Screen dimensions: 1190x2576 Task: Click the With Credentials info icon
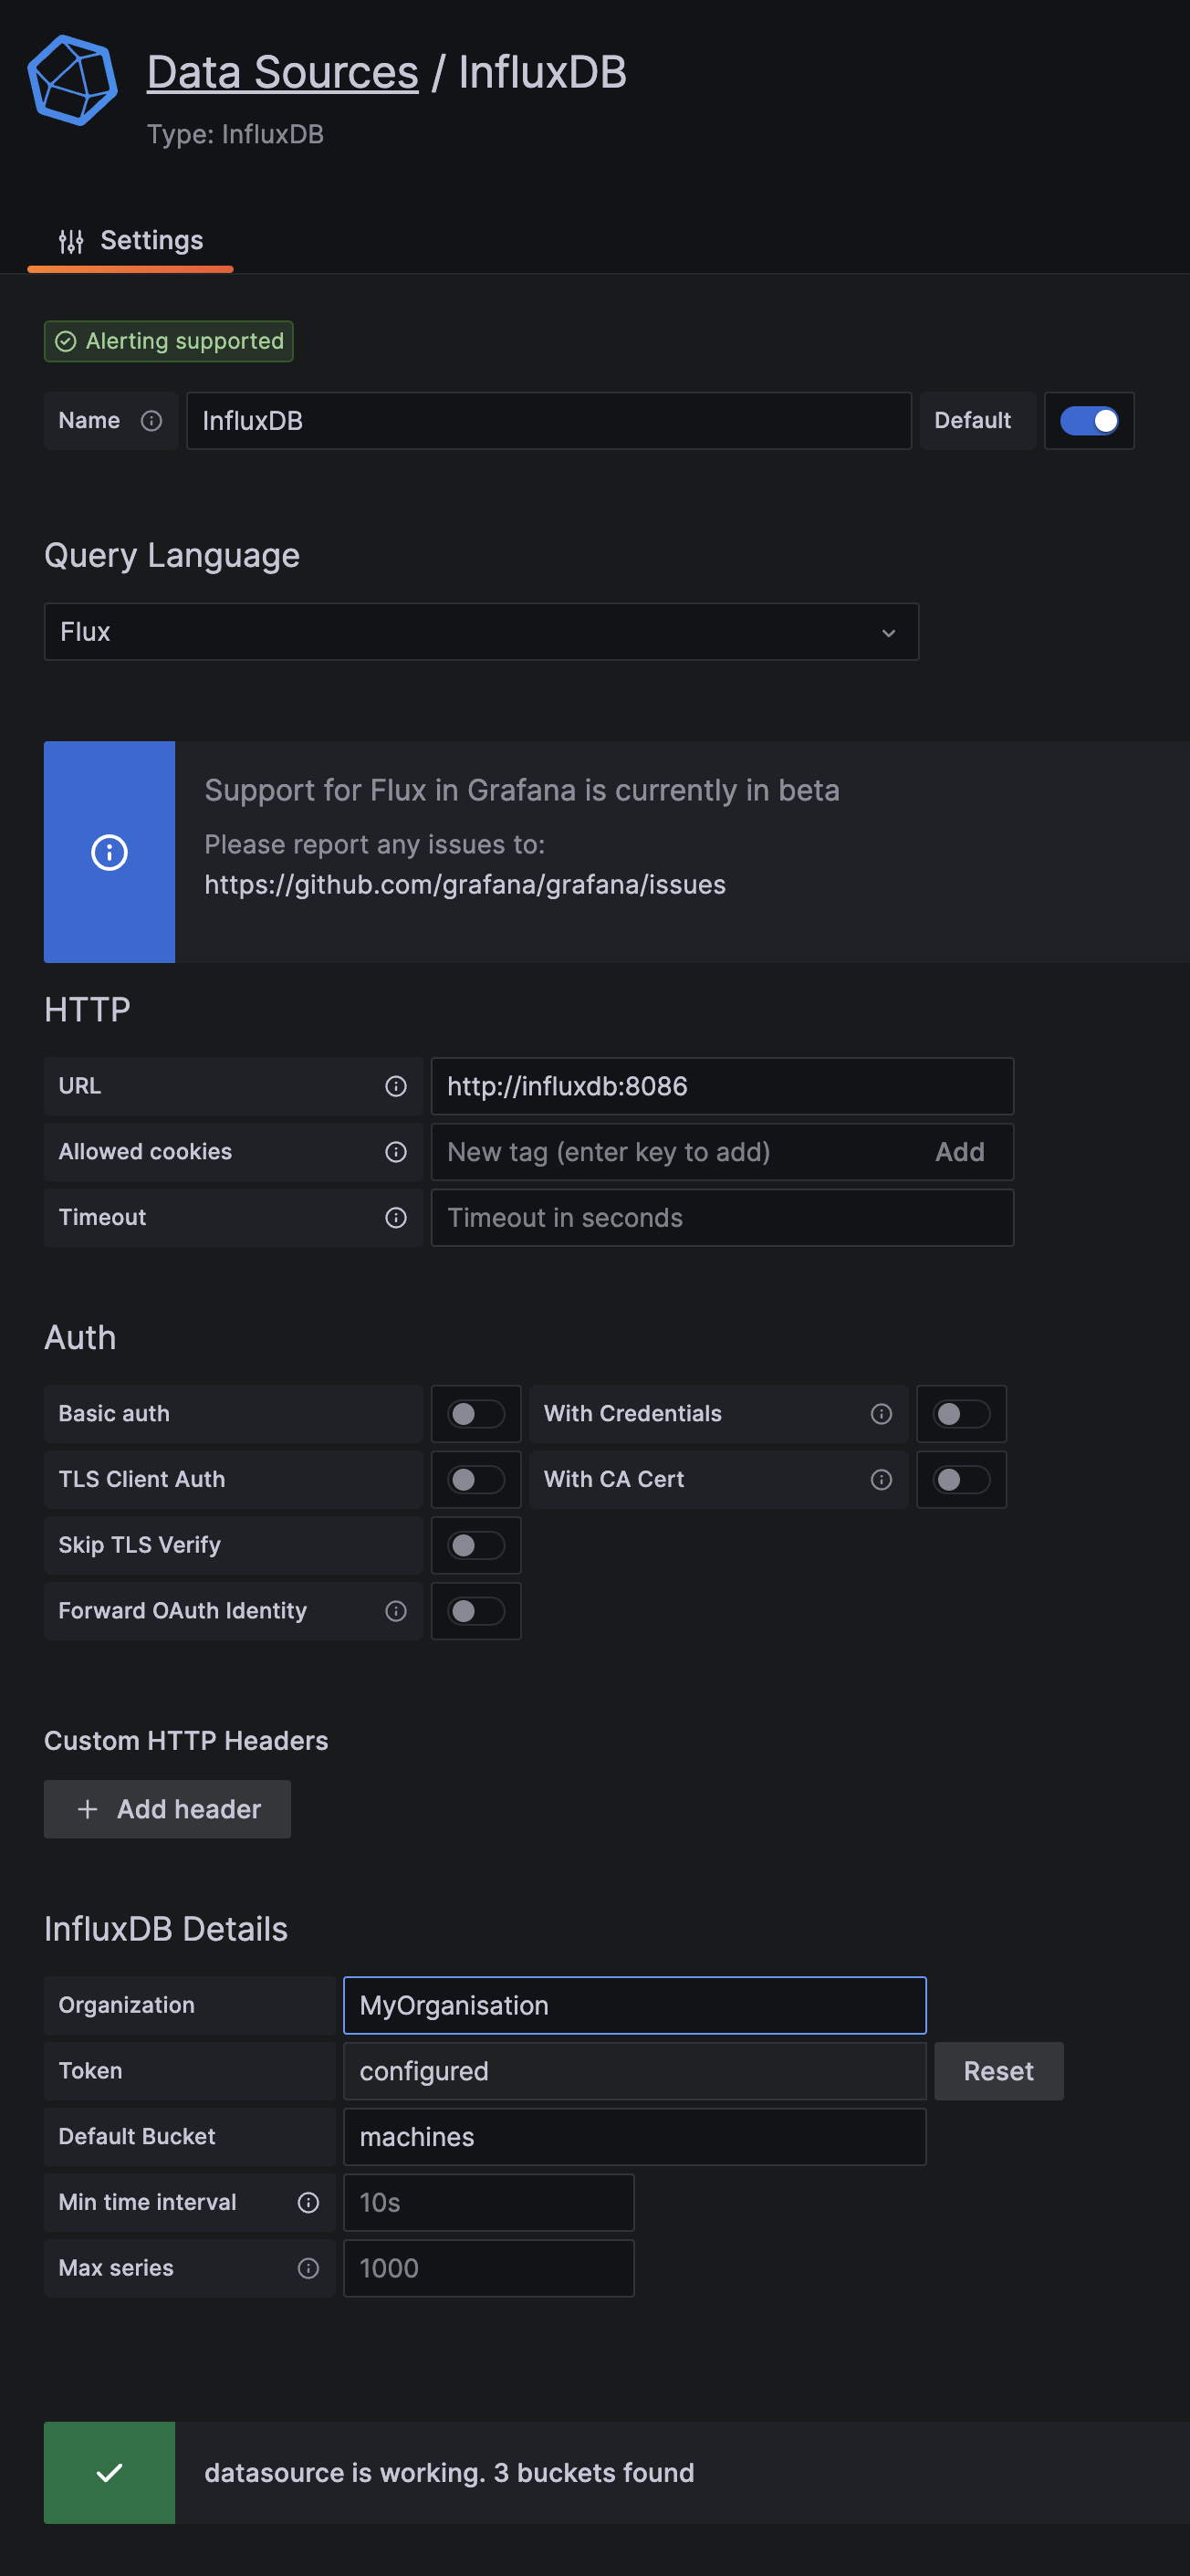click(881, 1413)
